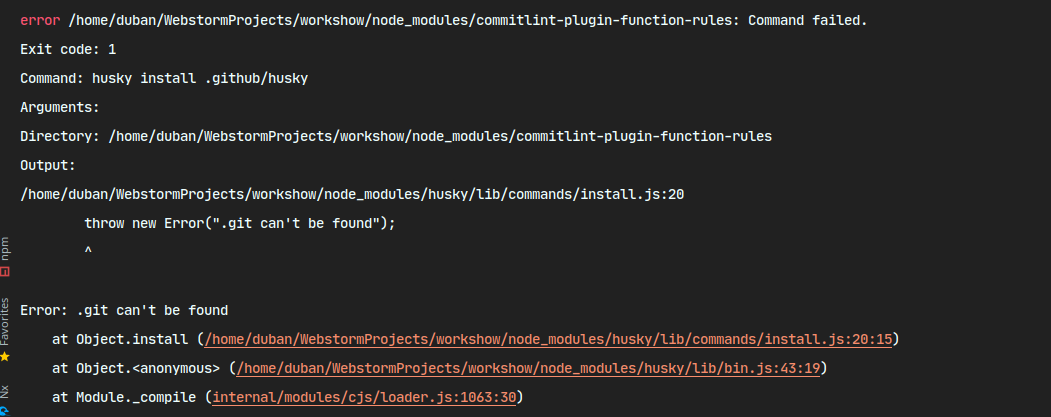The width and height of the screenshot is (1051, 417).
Task: Click the red npm icon in sidebar
Action: (5, 270)
